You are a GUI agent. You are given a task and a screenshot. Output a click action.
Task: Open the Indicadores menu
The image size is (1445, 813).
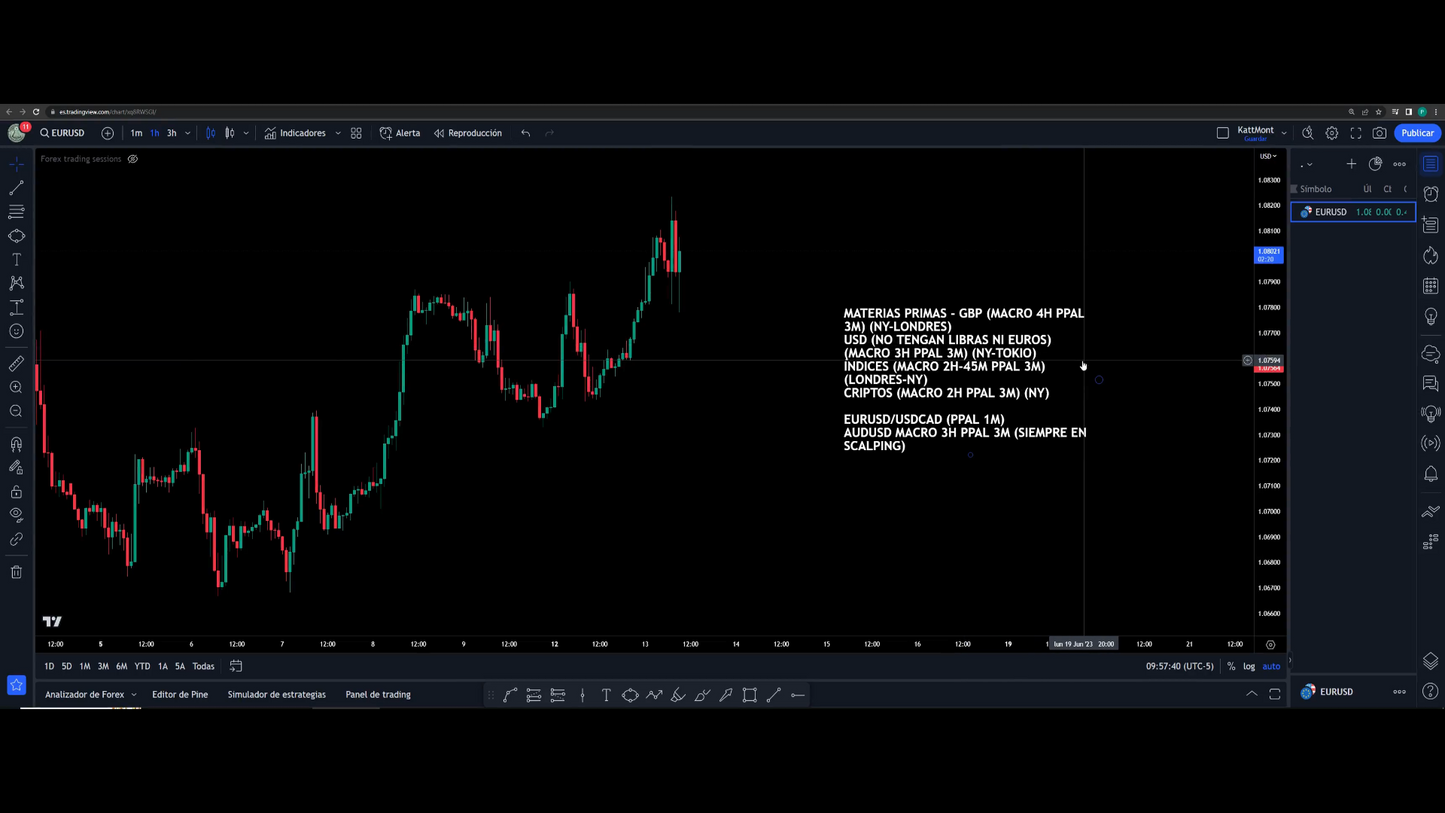click(x=295, y=133)
